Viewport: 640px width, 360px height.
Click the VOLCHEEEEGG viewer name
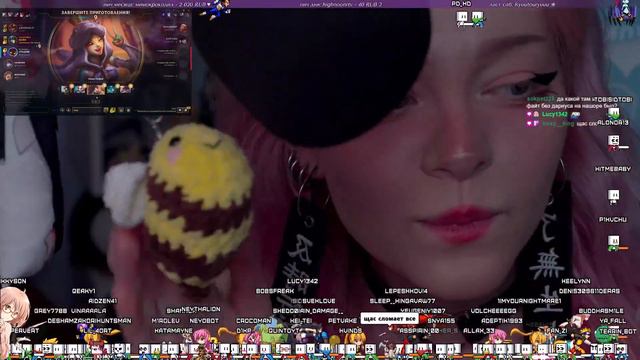click(x=493, y=311)
